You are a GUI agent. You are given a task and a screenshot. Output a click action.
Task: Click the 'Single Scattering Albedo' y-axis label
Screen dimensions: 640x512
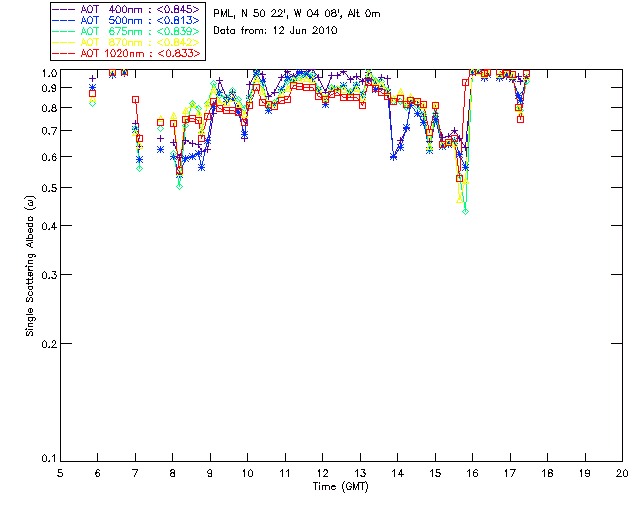(x=31, y=265)
